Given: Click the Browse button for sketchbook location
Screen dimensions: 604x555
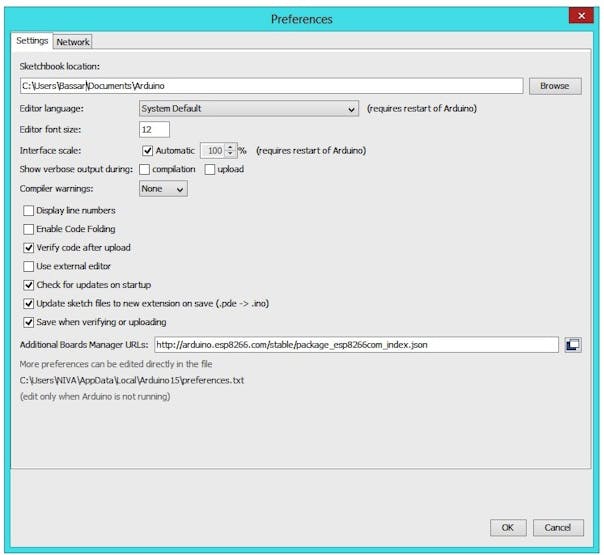Looking at the screenshot, I should (x=555, y=86).
